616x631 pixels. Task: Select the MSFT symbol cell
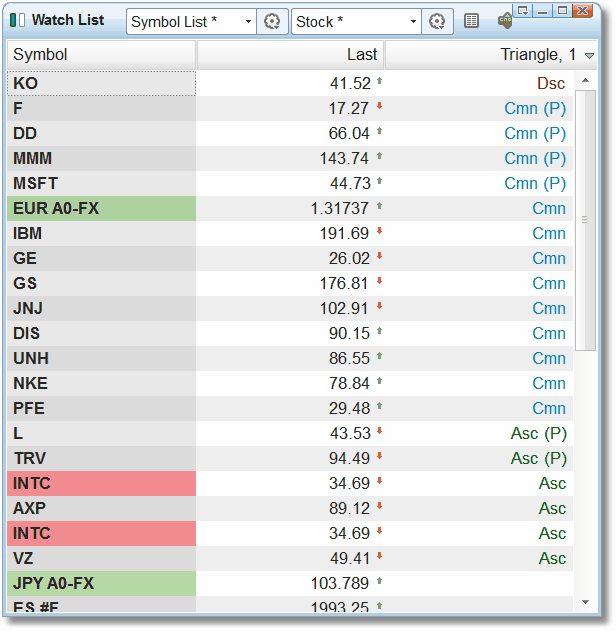click(x=101, y=184)
